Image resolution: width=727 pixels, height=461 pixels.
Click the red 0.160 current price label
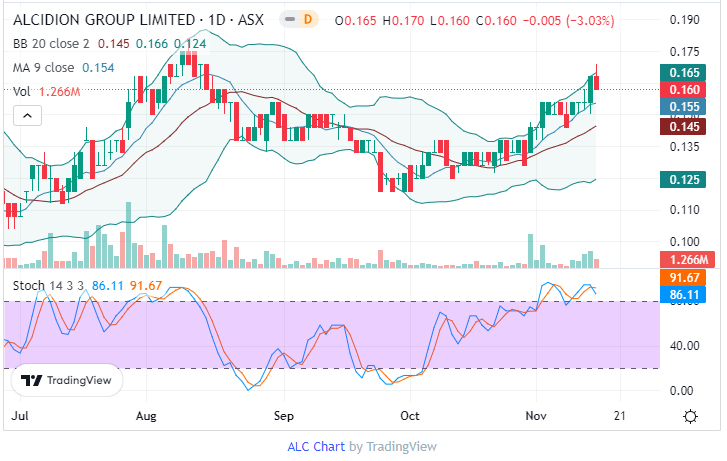tap(684, 89)
